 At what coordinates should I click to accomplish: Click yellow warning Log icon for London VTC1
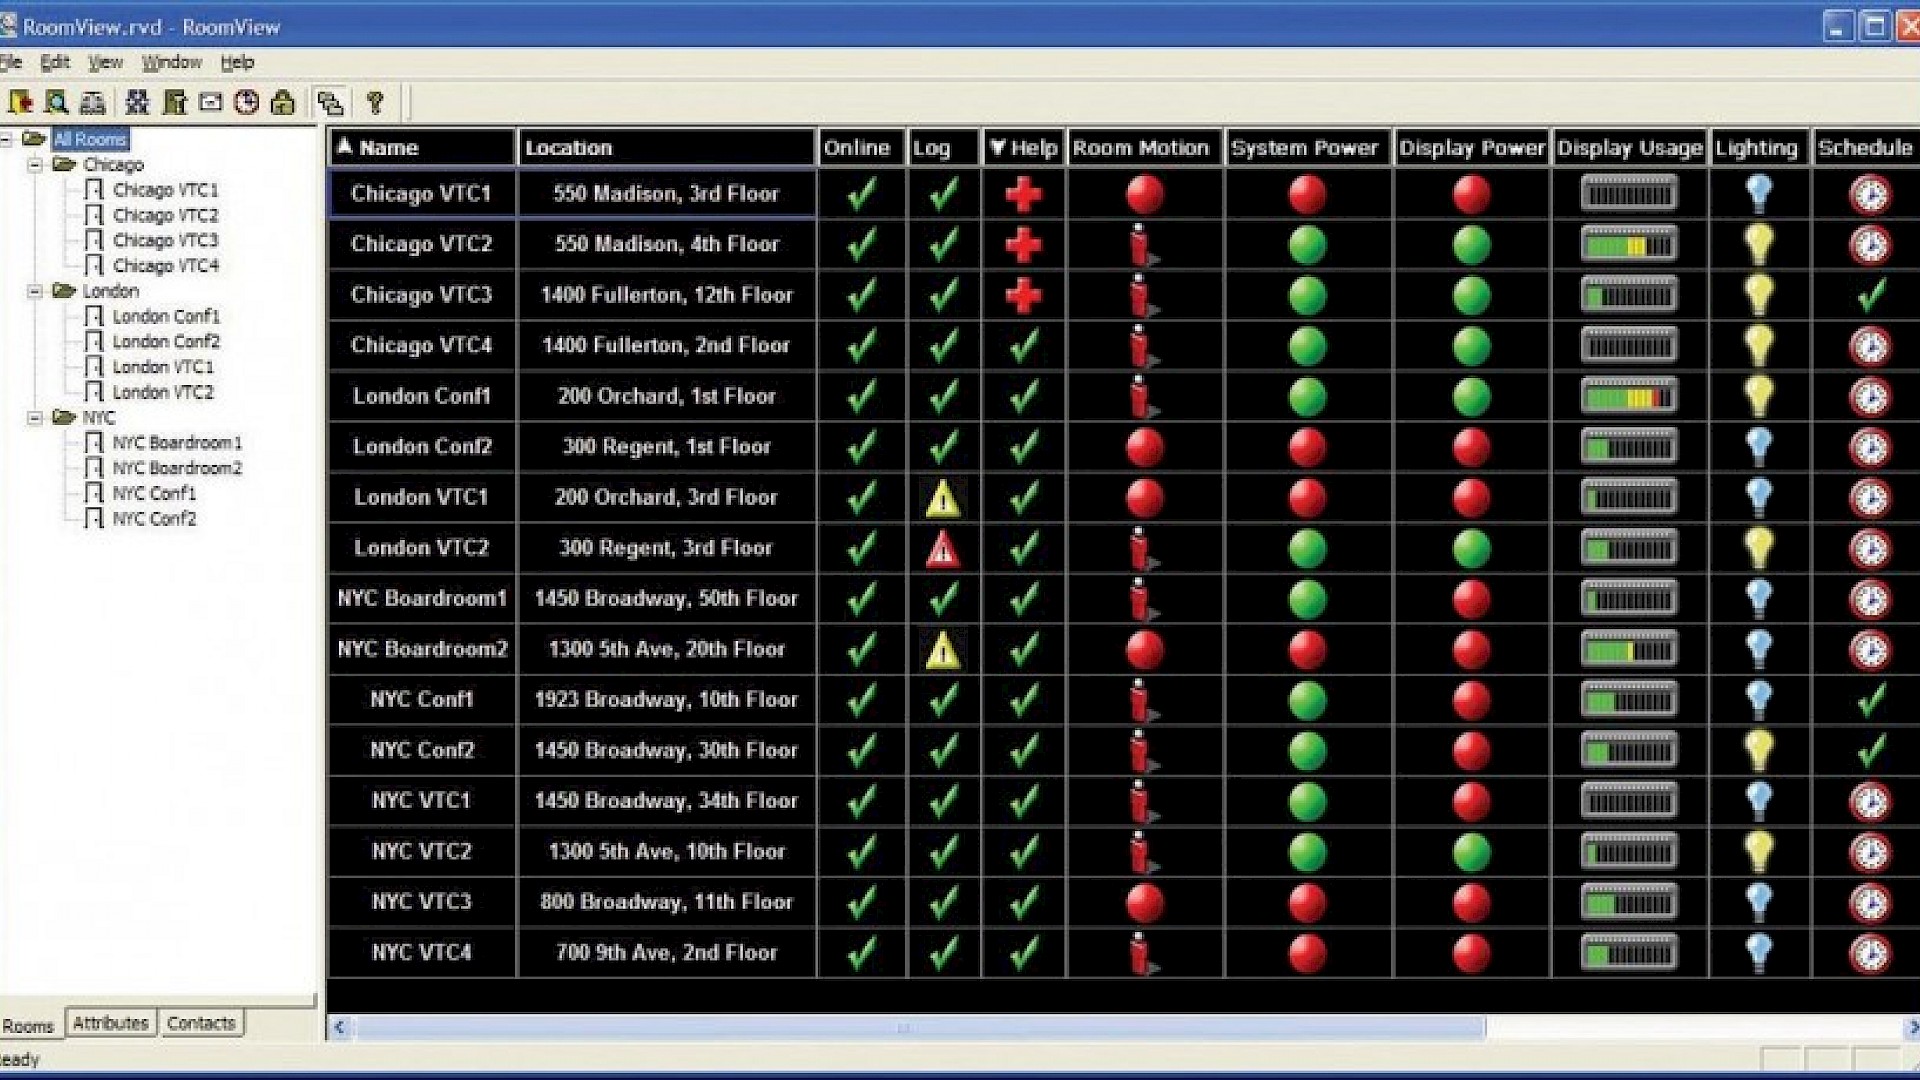(x=942, y=498)
